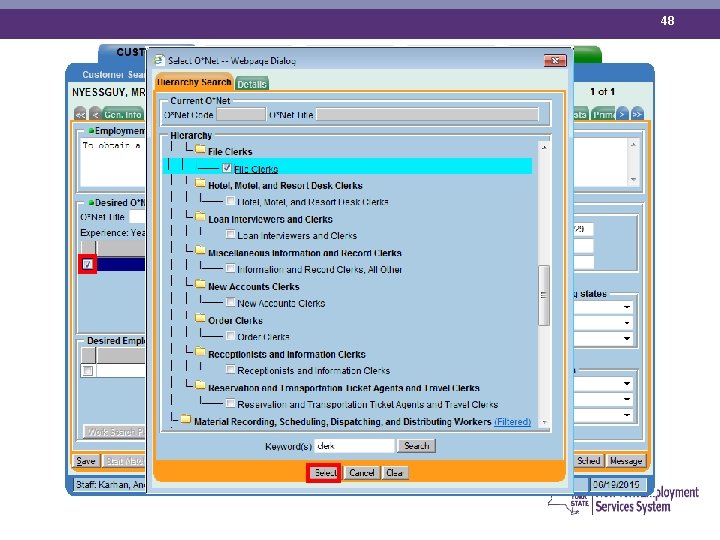Open the File Clerks folder icon
Viewport: 720px width, 540px height.
click(x=200, y=150)
